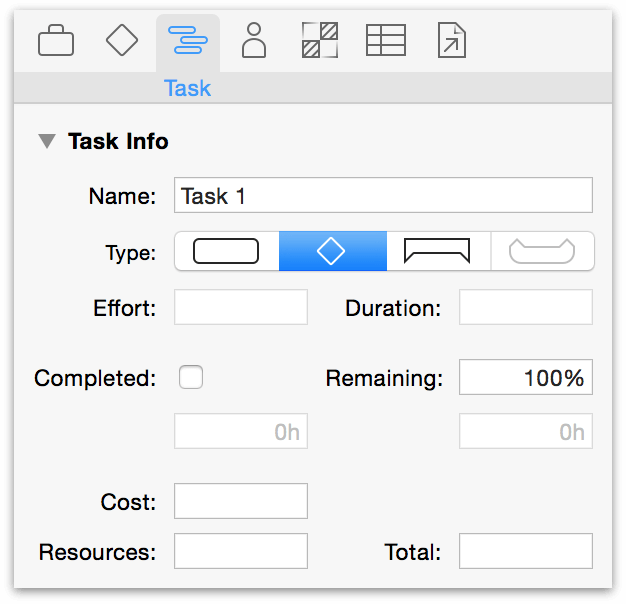Set type to group bracket
Screen dimensions: 626x604
[x=438, y=251]
